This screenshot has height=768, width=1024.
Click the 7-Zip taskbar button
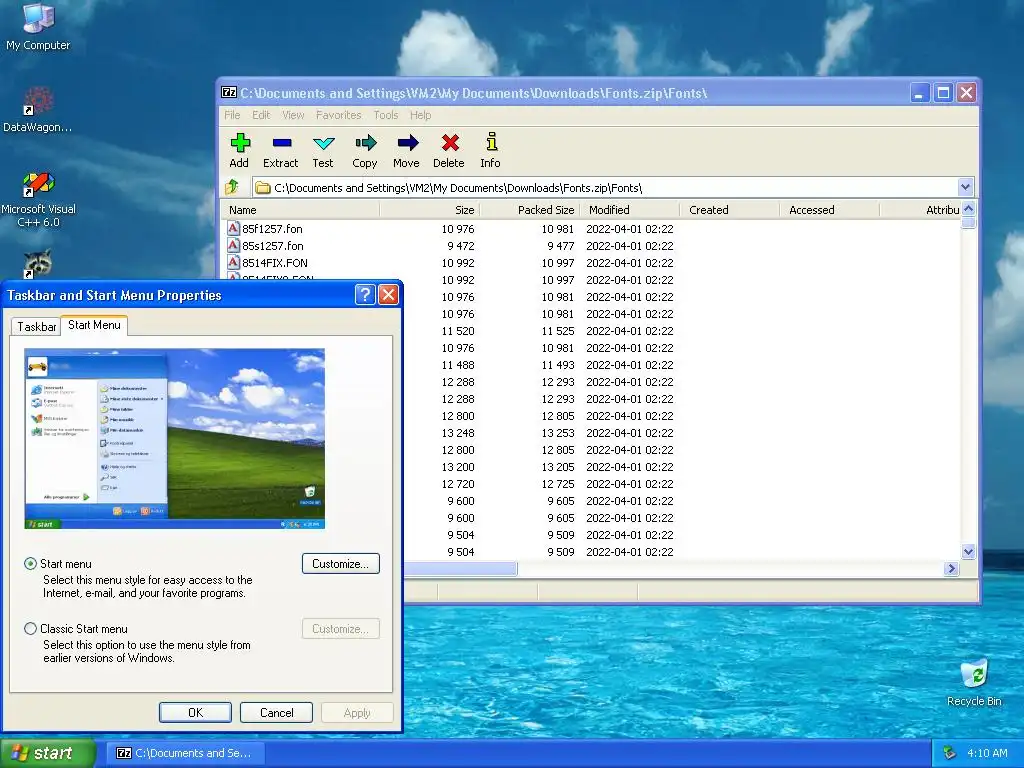[184, 753]
